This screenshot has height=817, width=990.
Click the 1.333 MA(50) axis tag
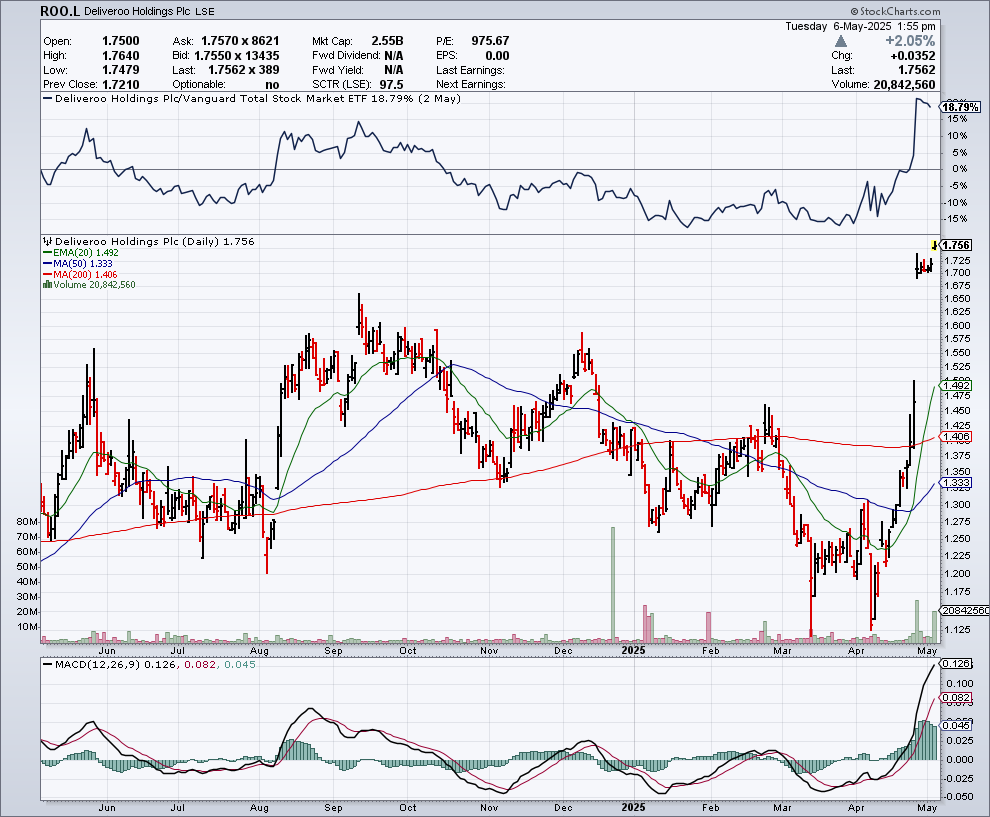tap(956, 483)
